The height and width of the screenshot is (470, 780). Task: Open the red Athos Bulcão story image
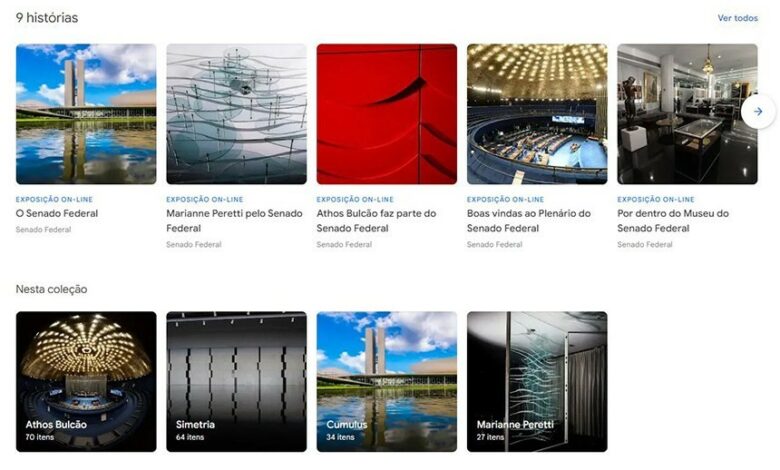pos(387,114)
